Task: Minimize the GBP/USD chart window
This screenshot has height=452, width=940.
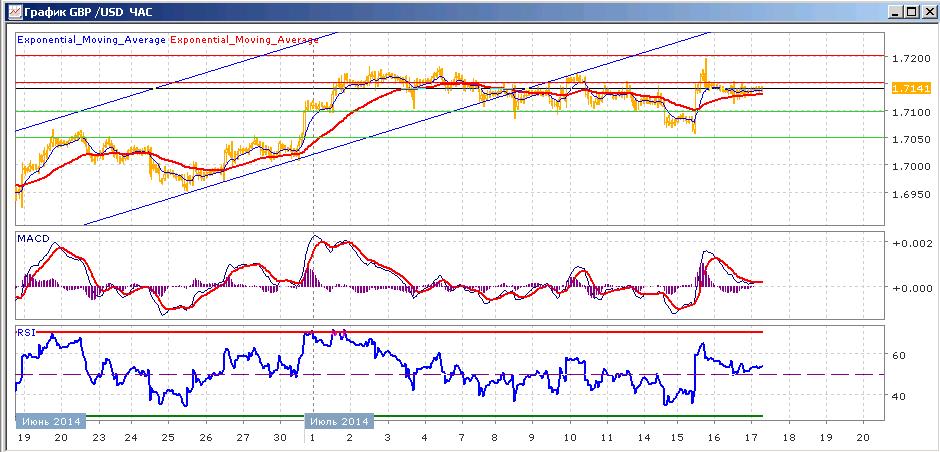Action: pyautogui.click(x=896, y=11)
